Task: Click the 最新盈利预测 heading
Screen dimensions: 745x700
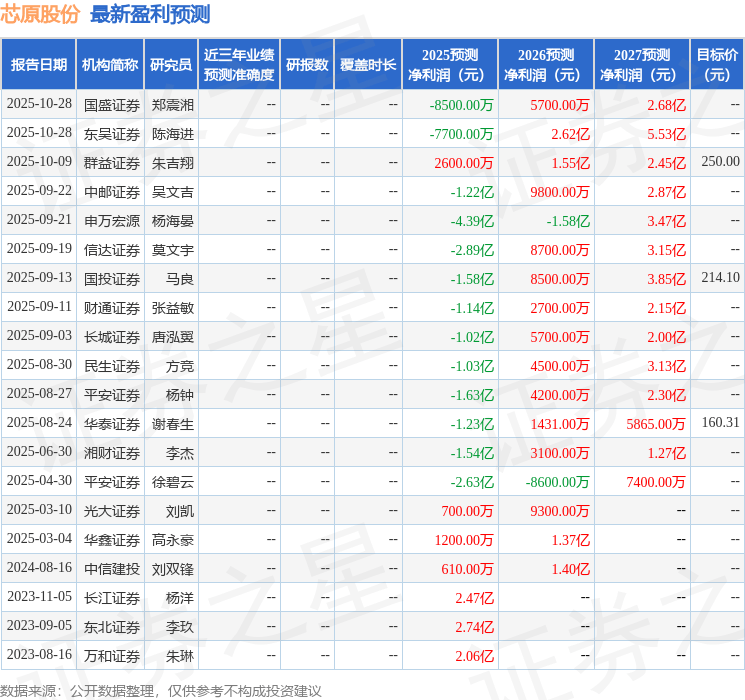Action: point(150,14)
